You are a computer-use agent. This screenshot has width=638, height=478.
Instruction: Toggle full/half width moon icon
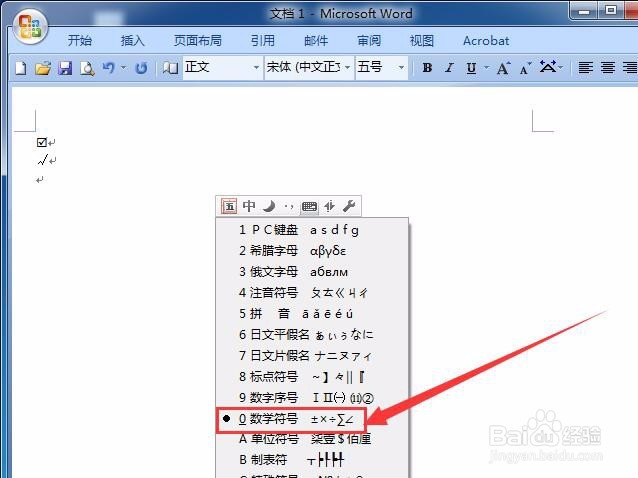click(269, 206)
